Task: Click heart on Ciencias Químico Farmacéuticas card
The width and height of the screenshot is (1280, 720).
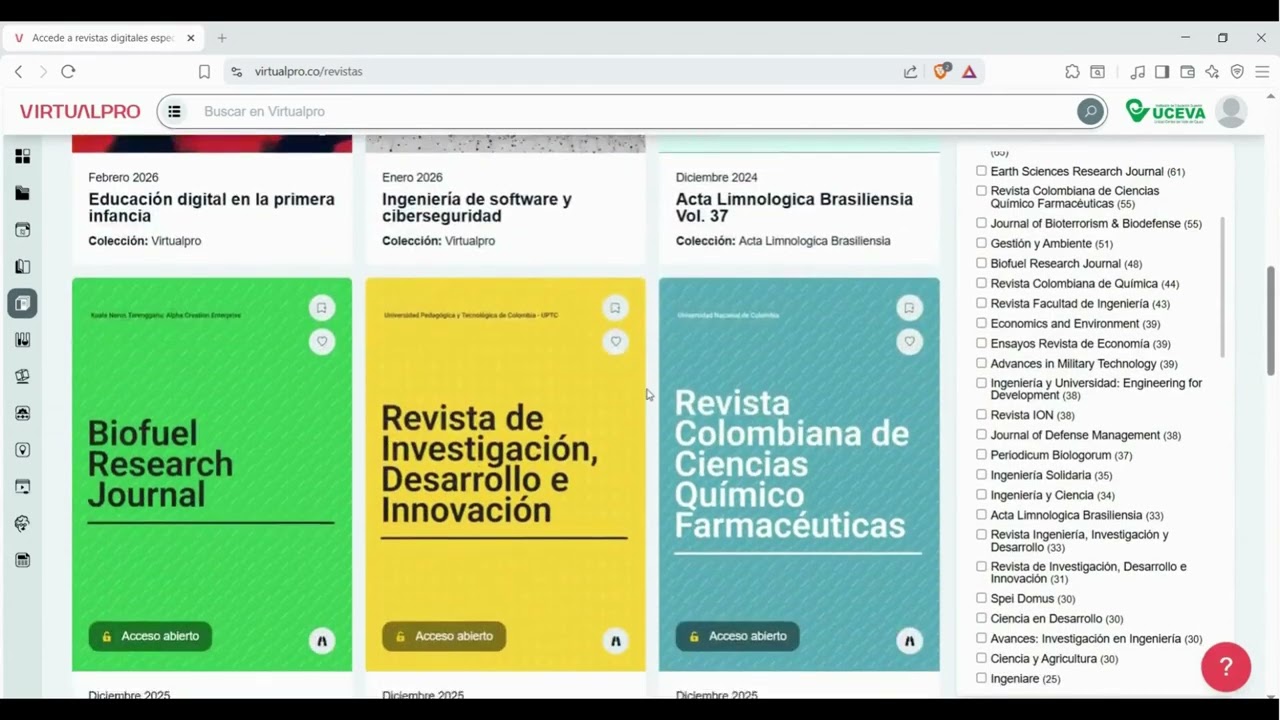Action: (909, 341)
